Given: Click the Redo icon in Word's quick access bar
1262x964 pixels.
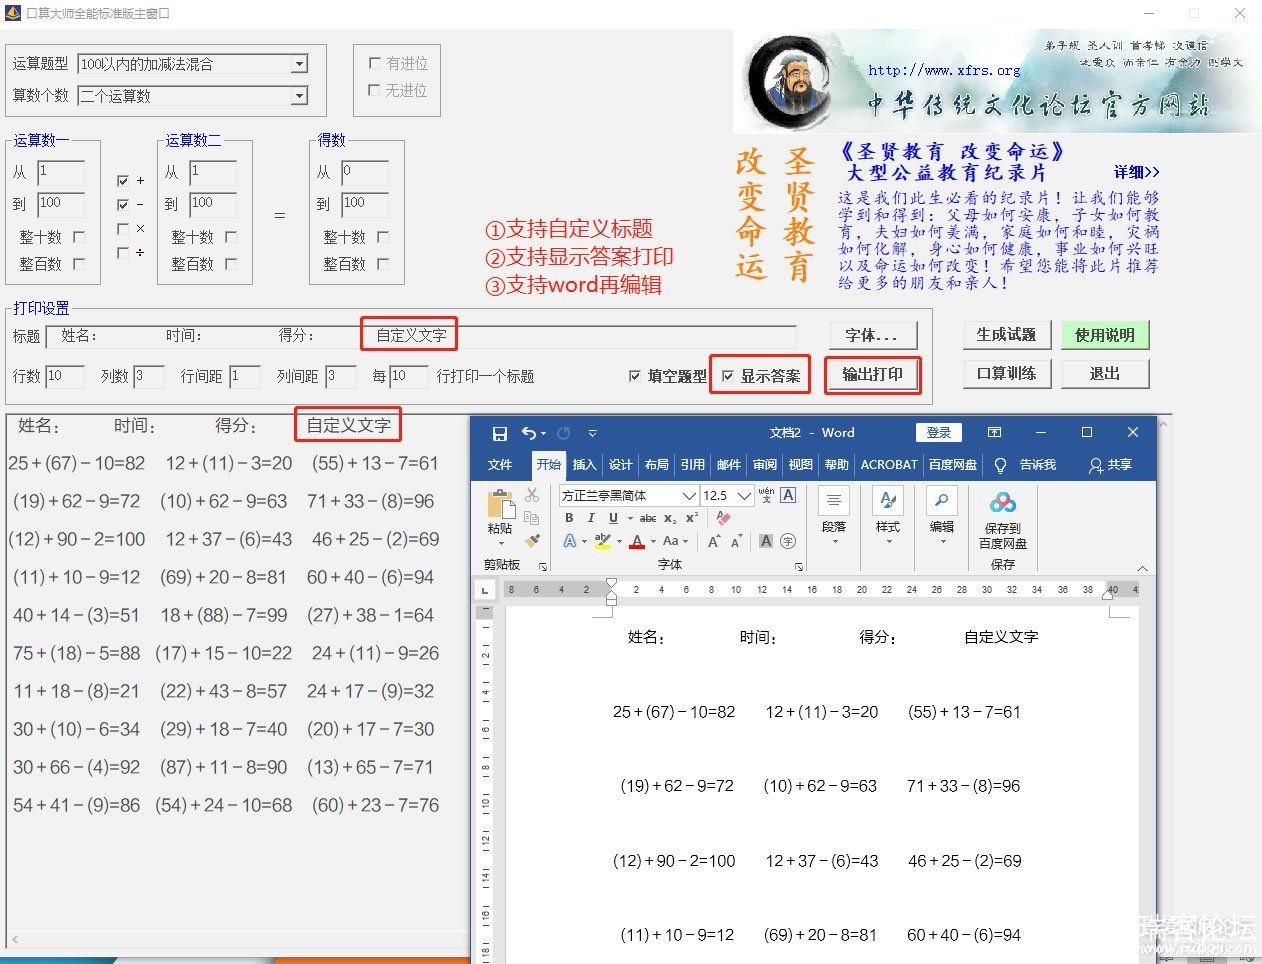Looking at the screenshot, I should pyautogui.click(x=564, y=433).
